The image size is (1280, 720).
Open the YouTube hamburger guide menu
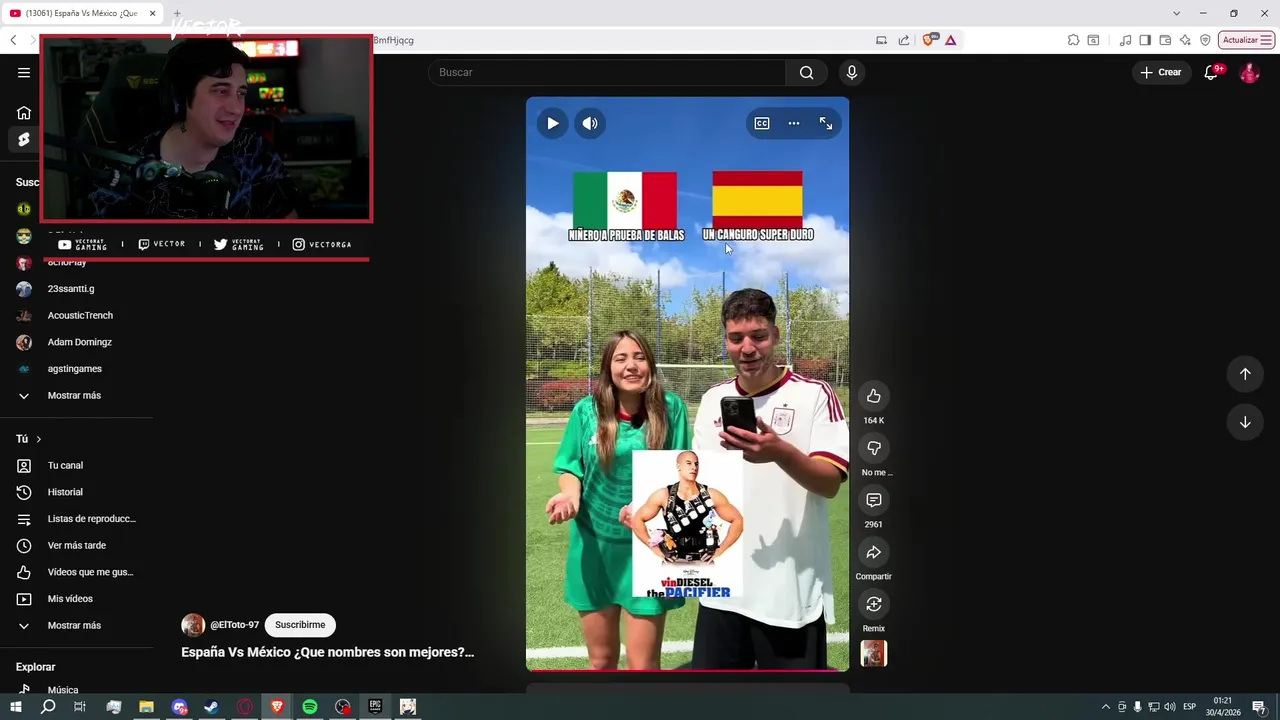coord(24,72)
